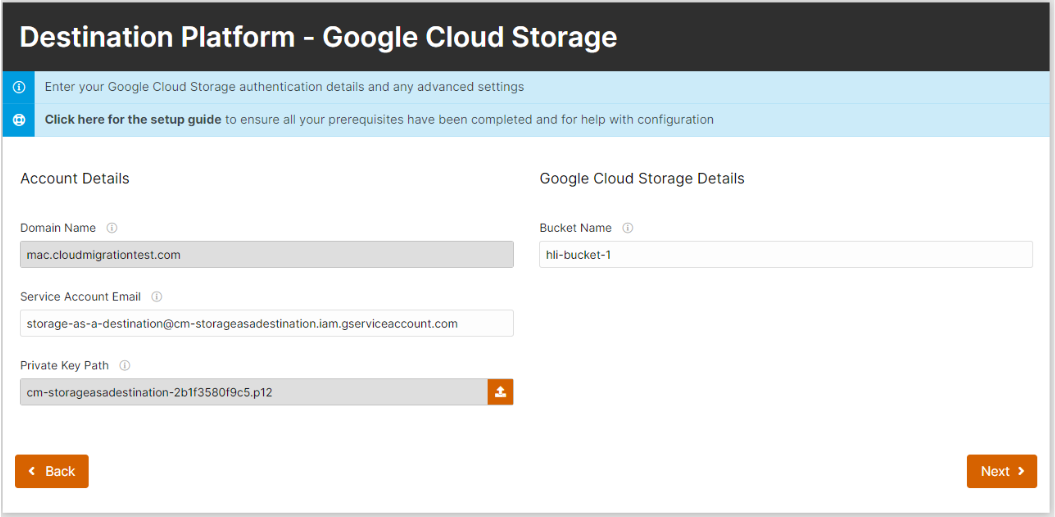Click the lifebuoy help icon in the banner
The height and width of the screenshot is (517, 1055).
[x=19, y=120]
